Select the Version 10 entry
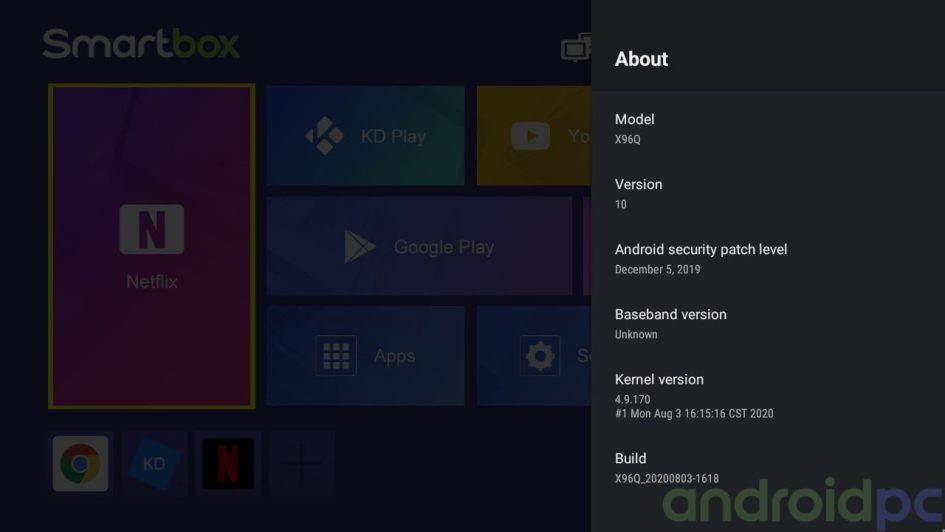Image resolution: width=945 pixels, height=532 pixels. (768, 193)
